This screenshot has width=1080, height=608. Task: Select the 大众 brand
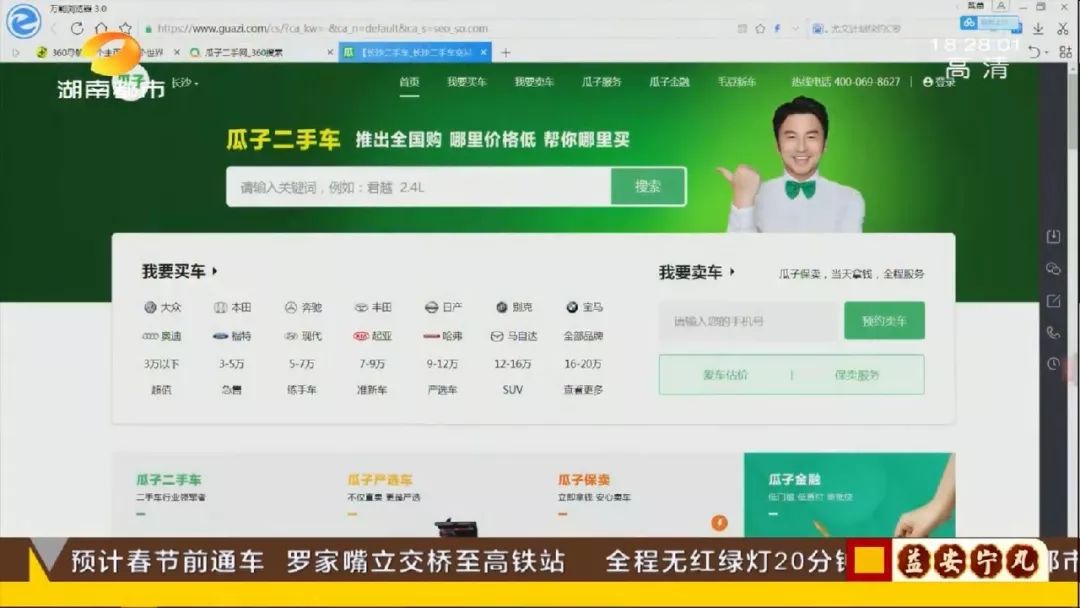click(163, 307)
